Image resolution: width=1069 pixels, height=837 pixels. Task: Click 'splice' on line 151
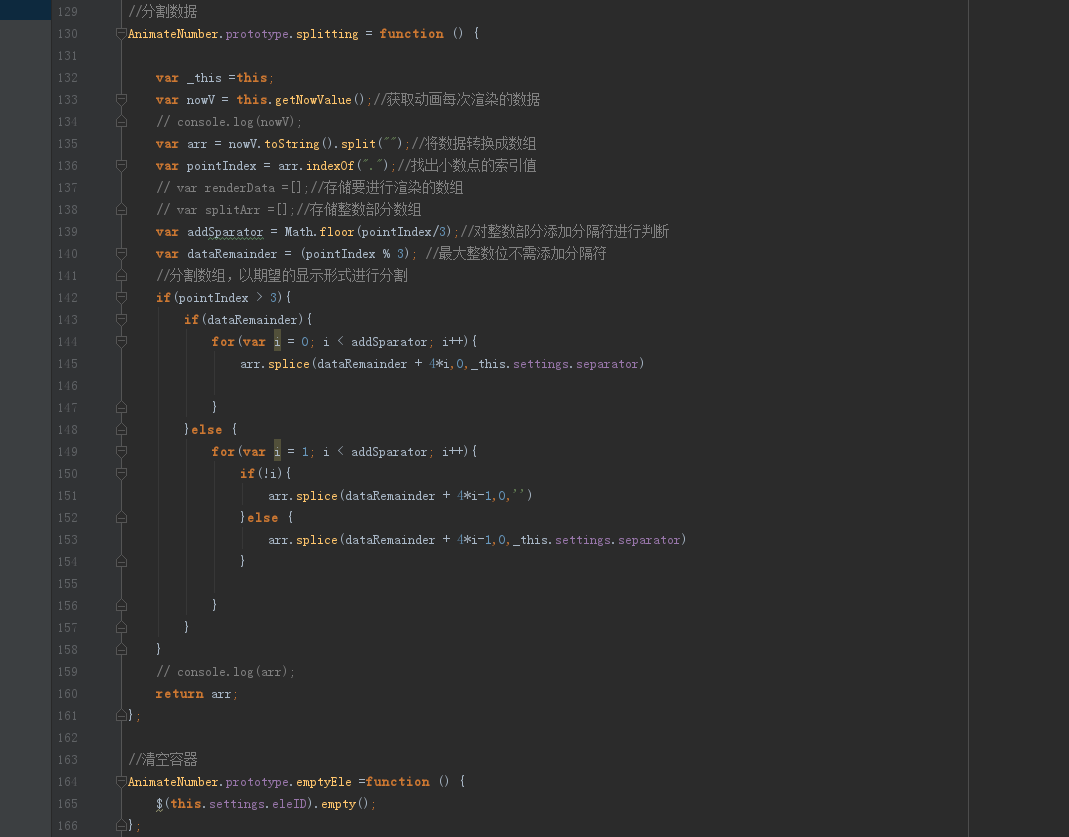316,496
